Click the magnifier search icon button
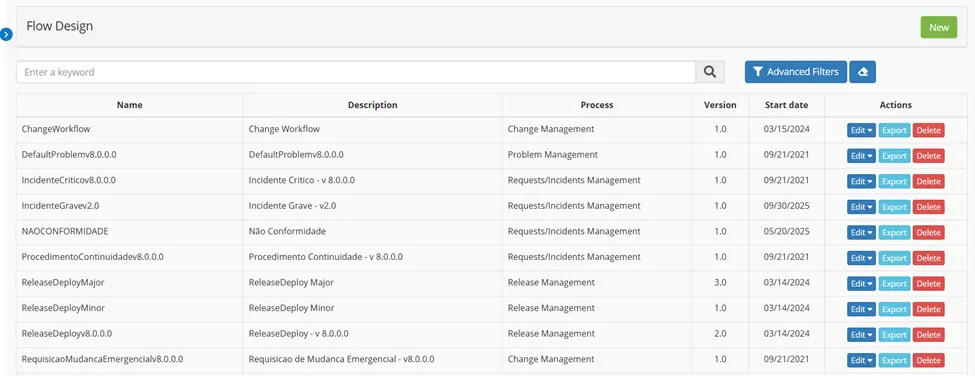975x376 pixels. pos(710,72)
